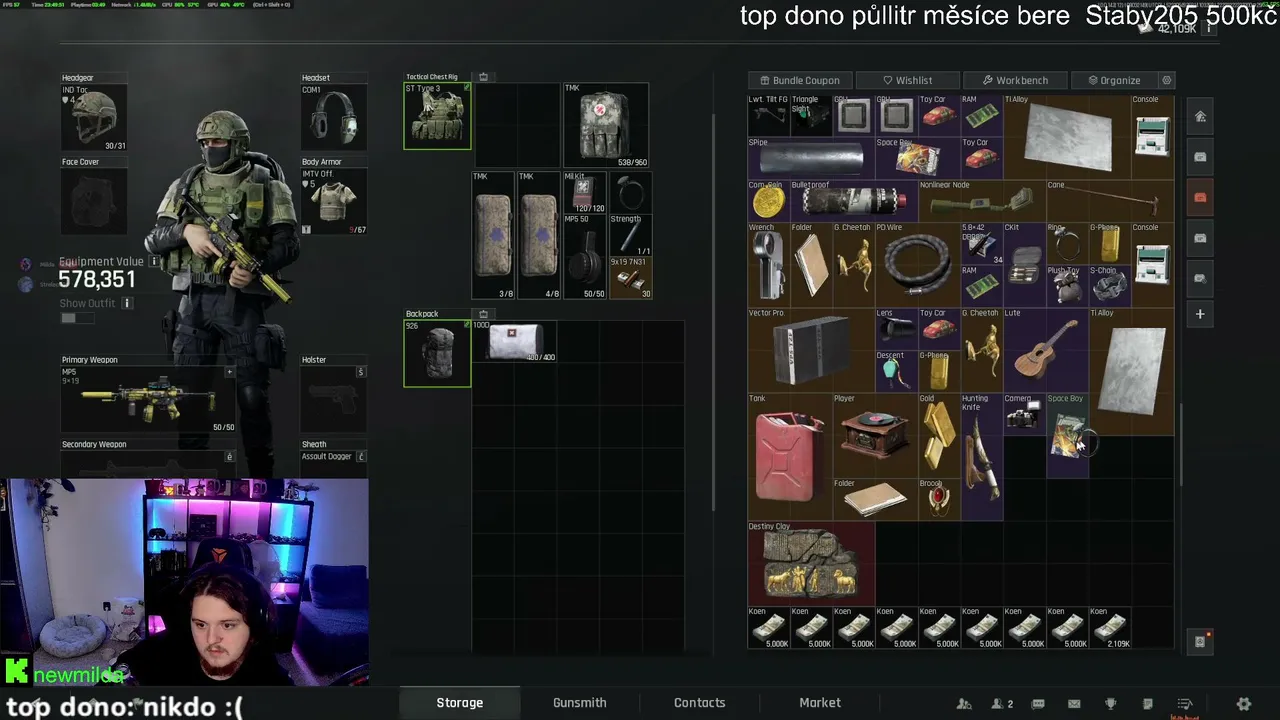Open the game settings gear icon
Viewport: 1280px width, 720px height.
click(x=1244, y=704)
